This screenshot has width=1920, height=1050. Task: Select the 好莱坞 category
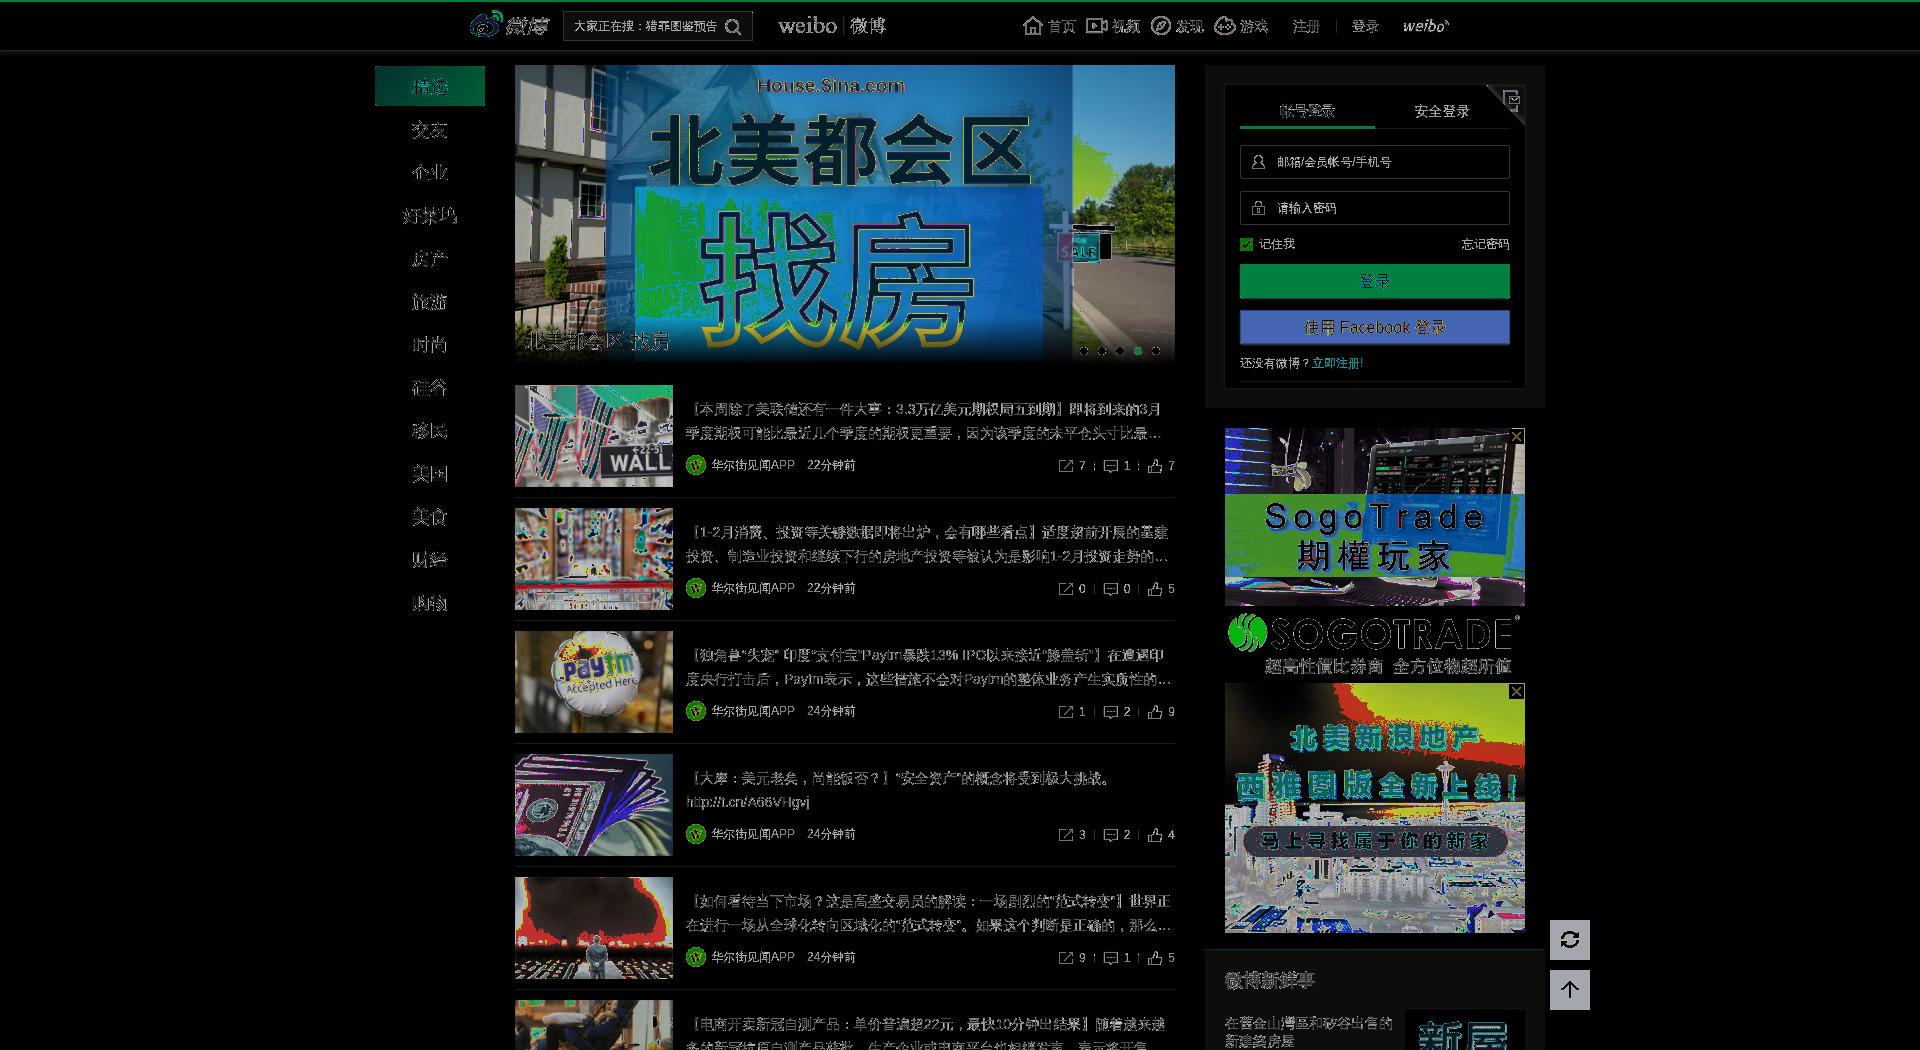pyautogui.click(x=430, y=216)
